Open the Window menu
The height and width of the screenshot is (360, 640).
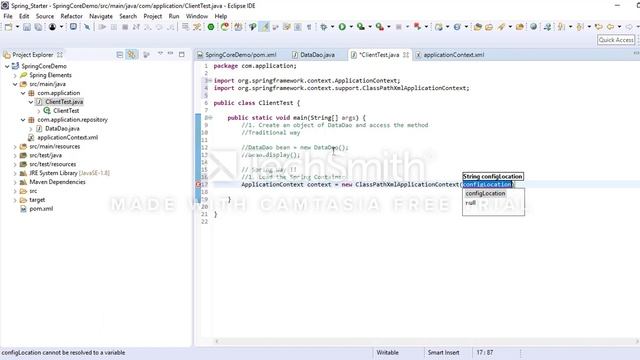point(197,16)
